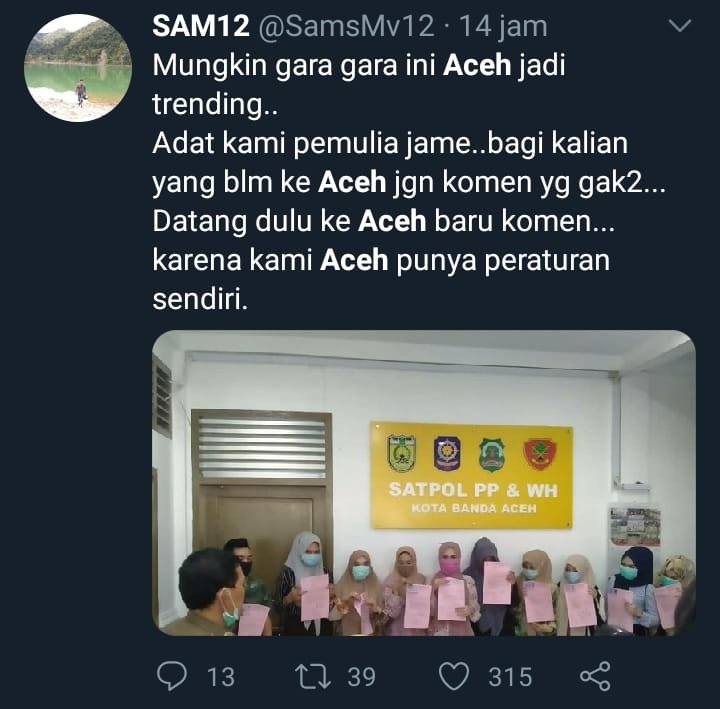720x709 pixels.
Task: View the 39 retweets count
Action: tap(361, 677)
